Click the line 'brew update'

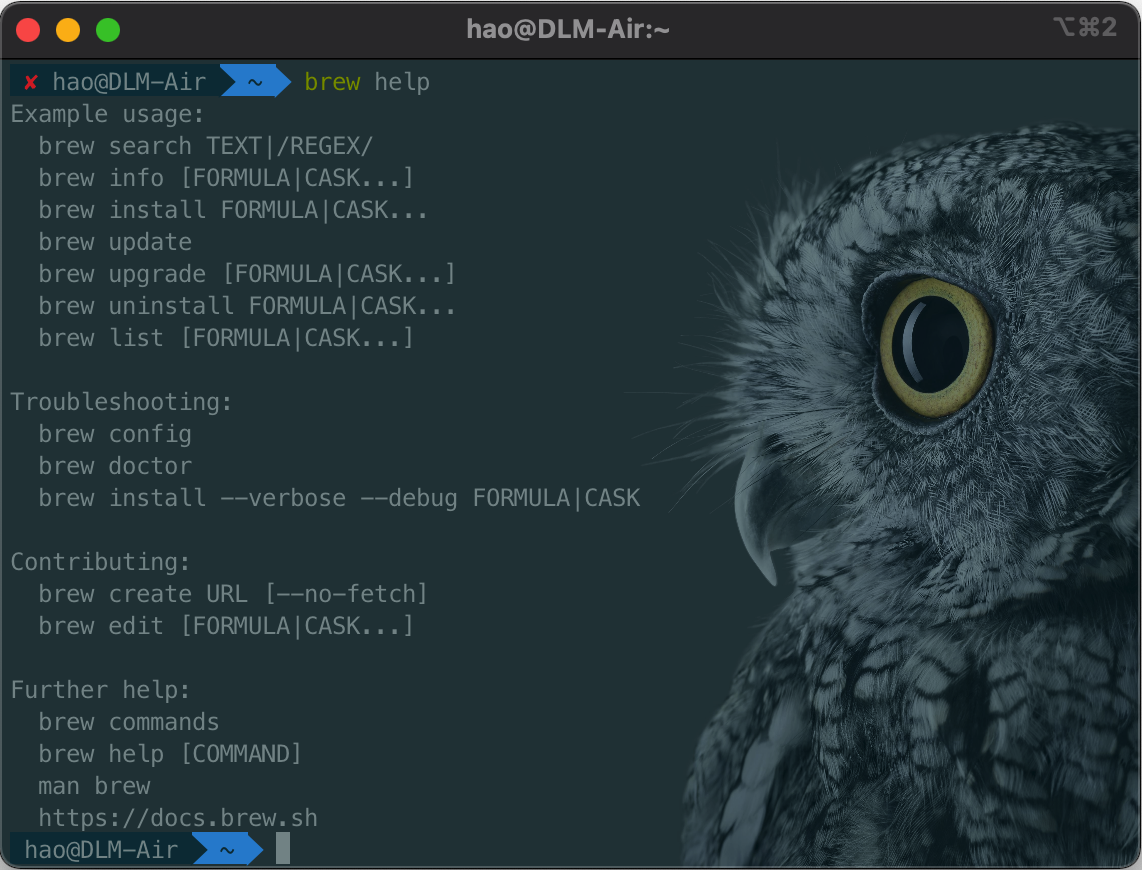[x=115, y=242]
